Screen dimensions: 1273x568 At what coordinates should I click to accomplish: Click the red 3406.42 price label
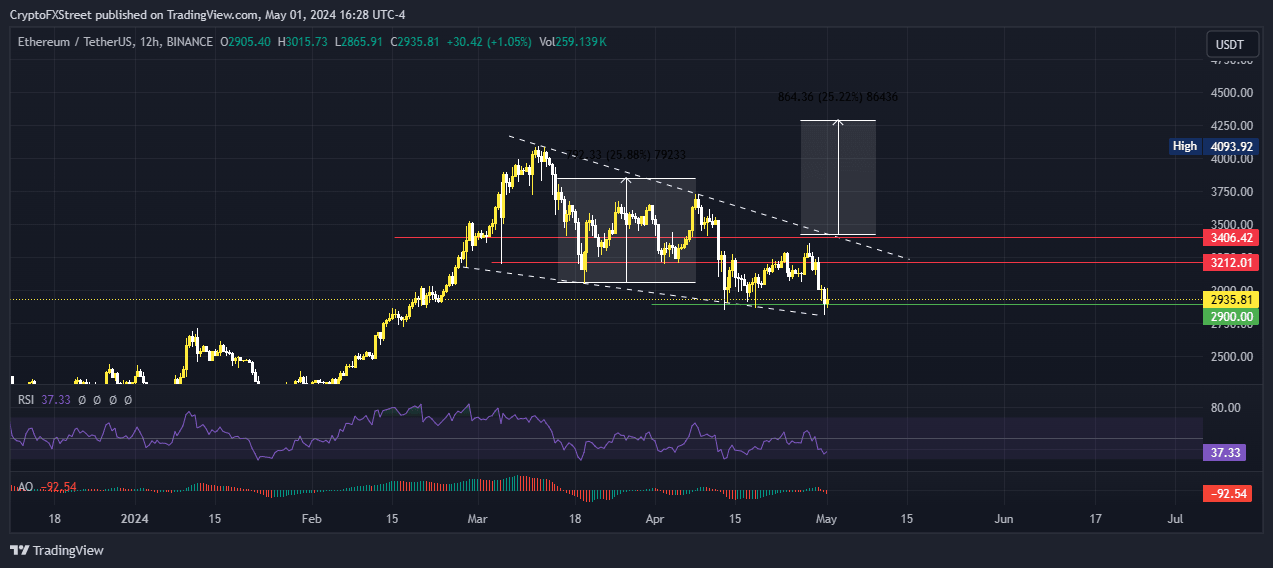point(1231,238)
